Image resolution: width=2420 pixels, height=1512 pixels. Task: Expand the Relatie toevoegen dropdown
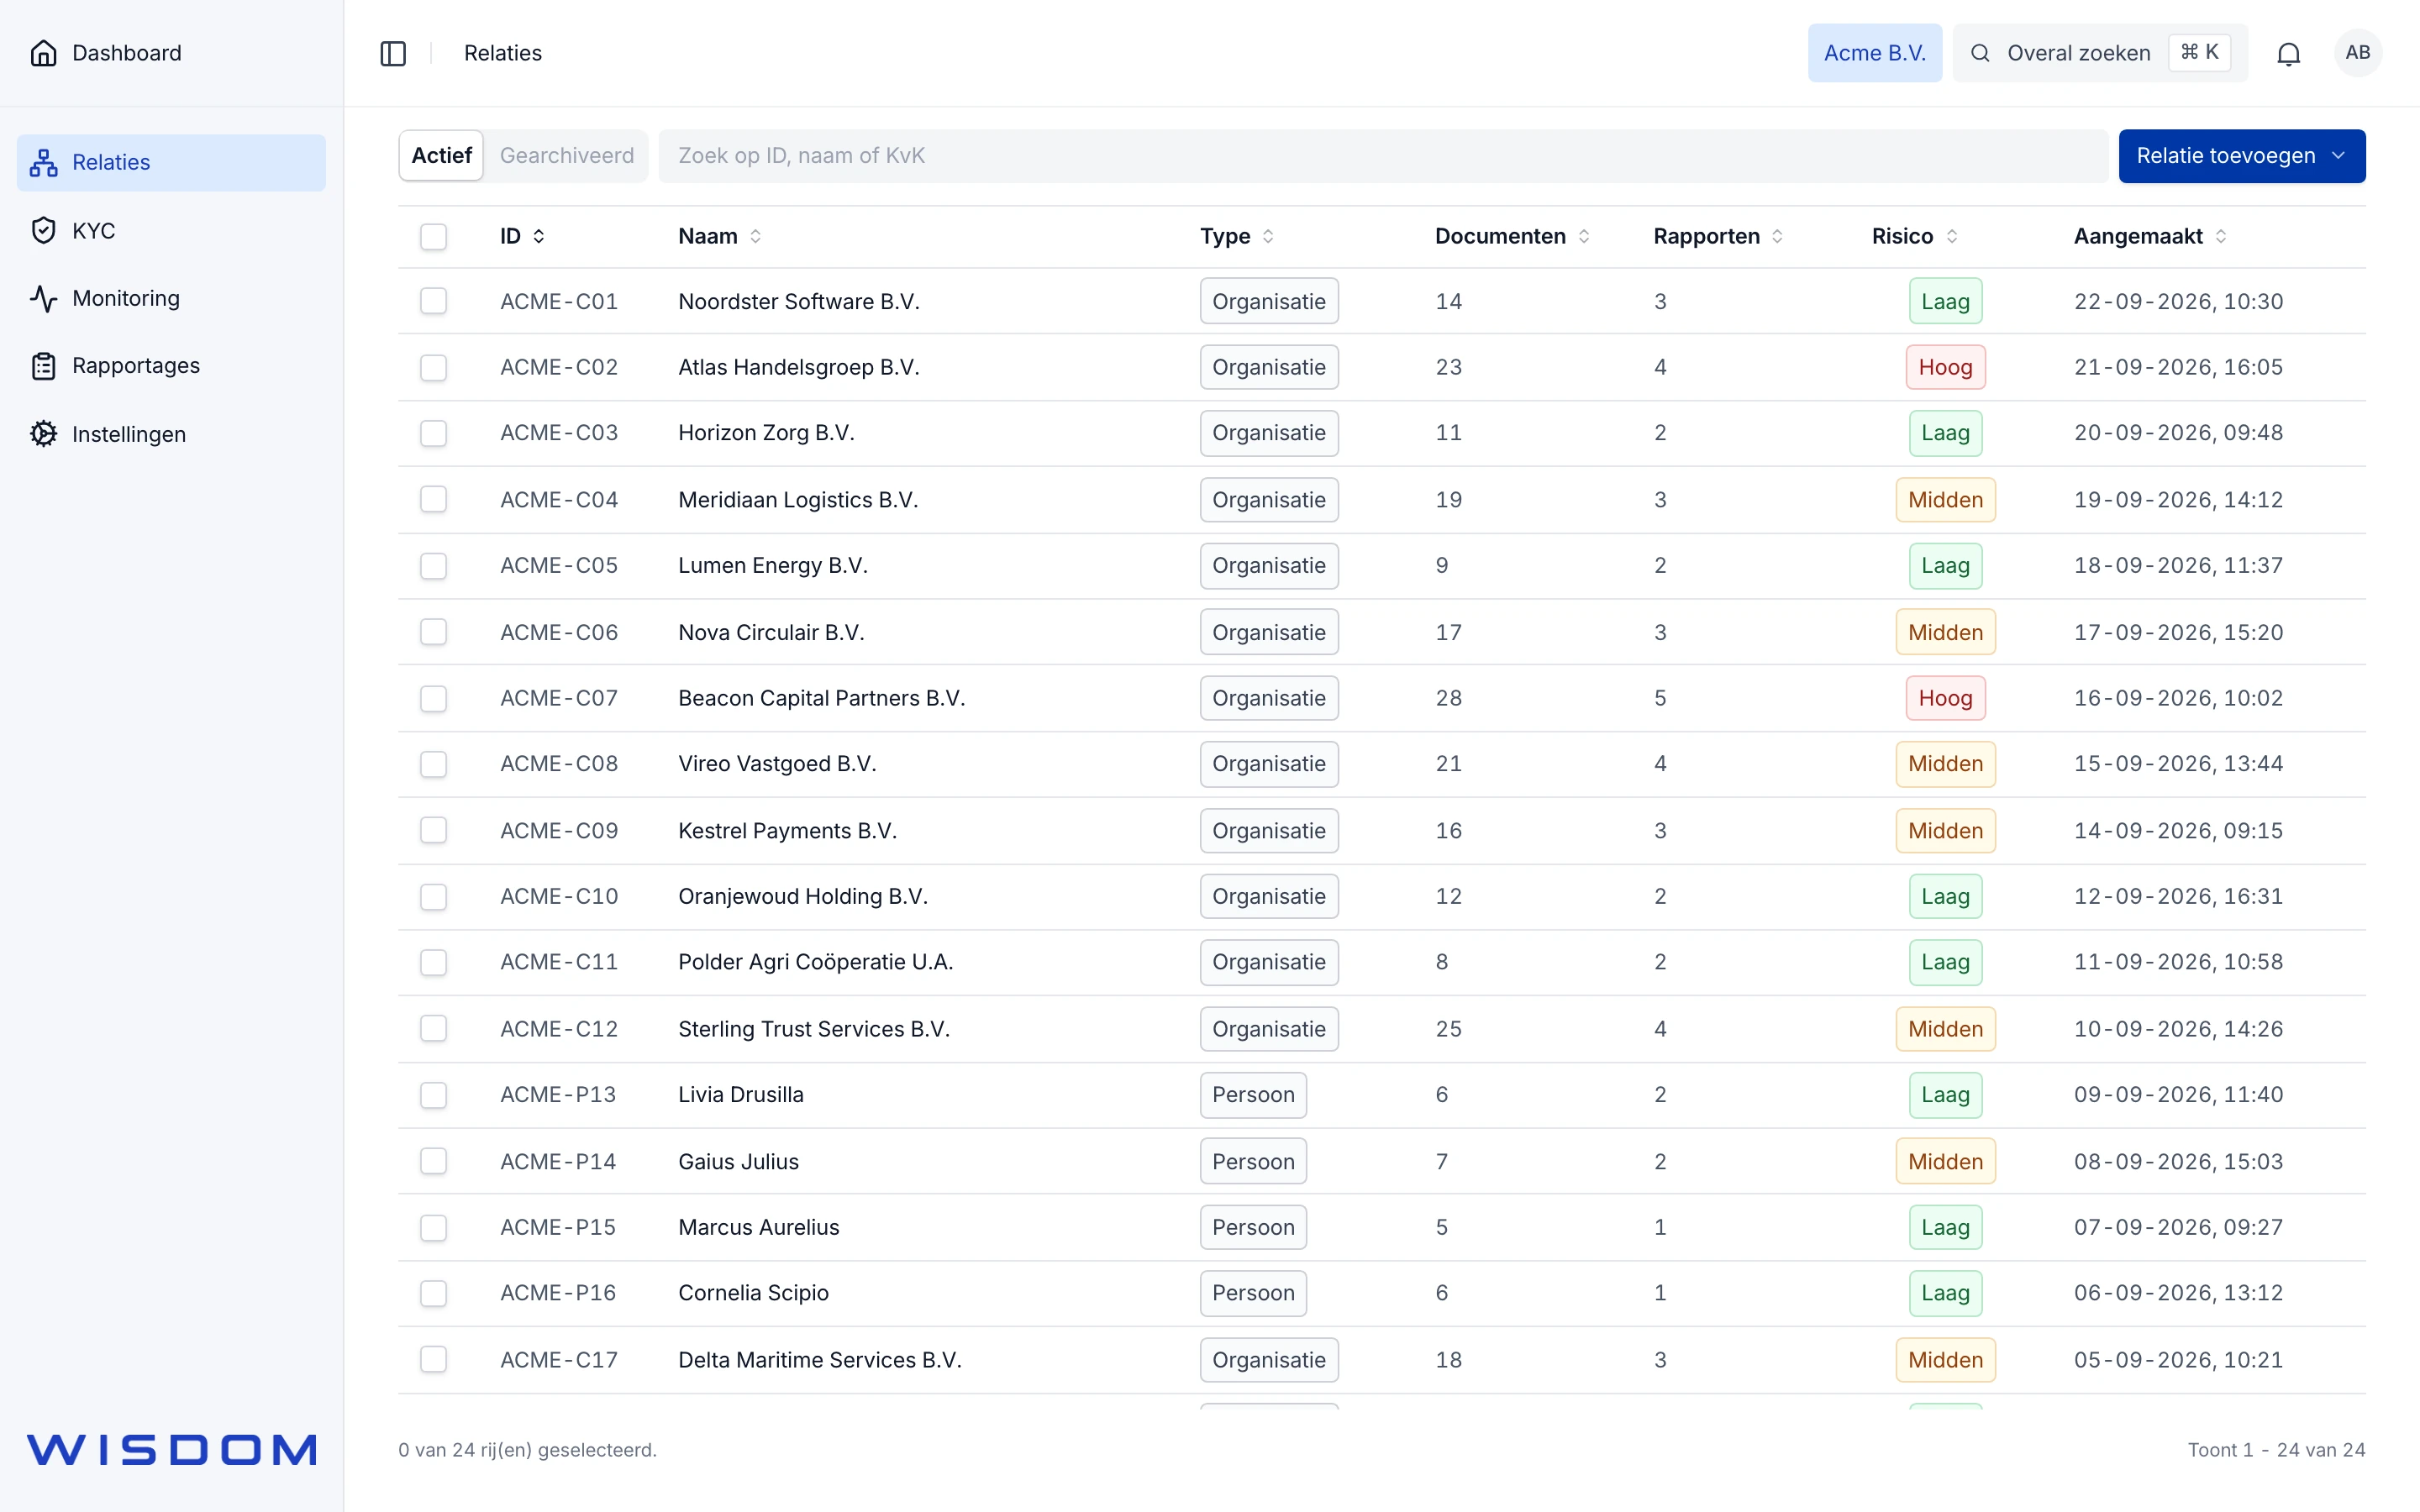(2241, 156)
